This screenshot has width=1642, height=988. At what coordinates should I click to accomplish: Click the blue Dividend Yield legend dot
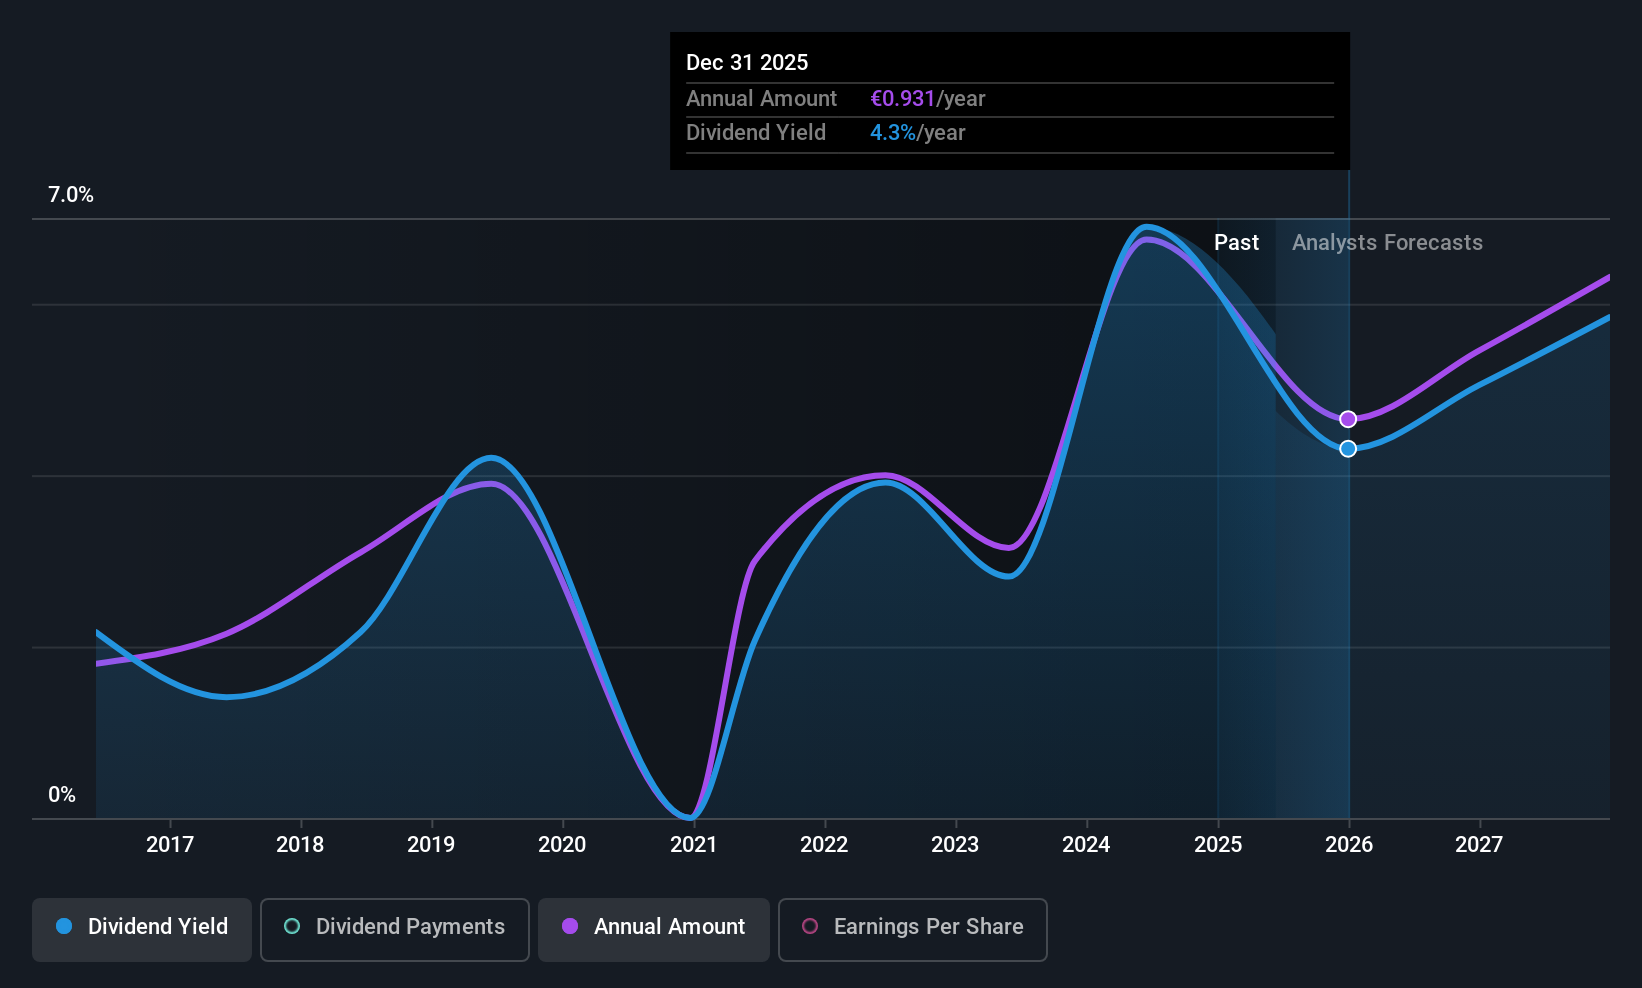tap(64, 927)
